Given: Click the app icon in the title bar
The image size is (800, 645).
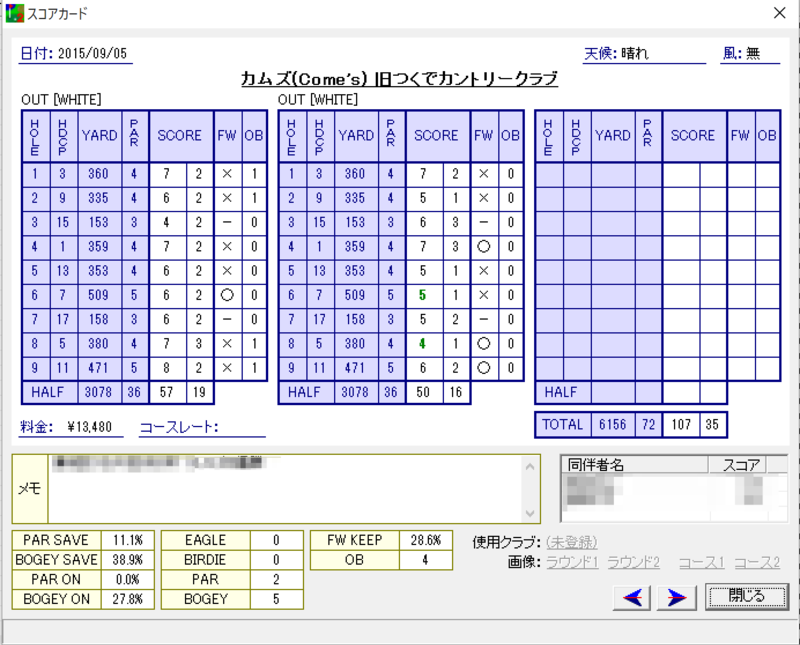Looking at the screenshot, I should pyautogui.click(x=14, y=13).
